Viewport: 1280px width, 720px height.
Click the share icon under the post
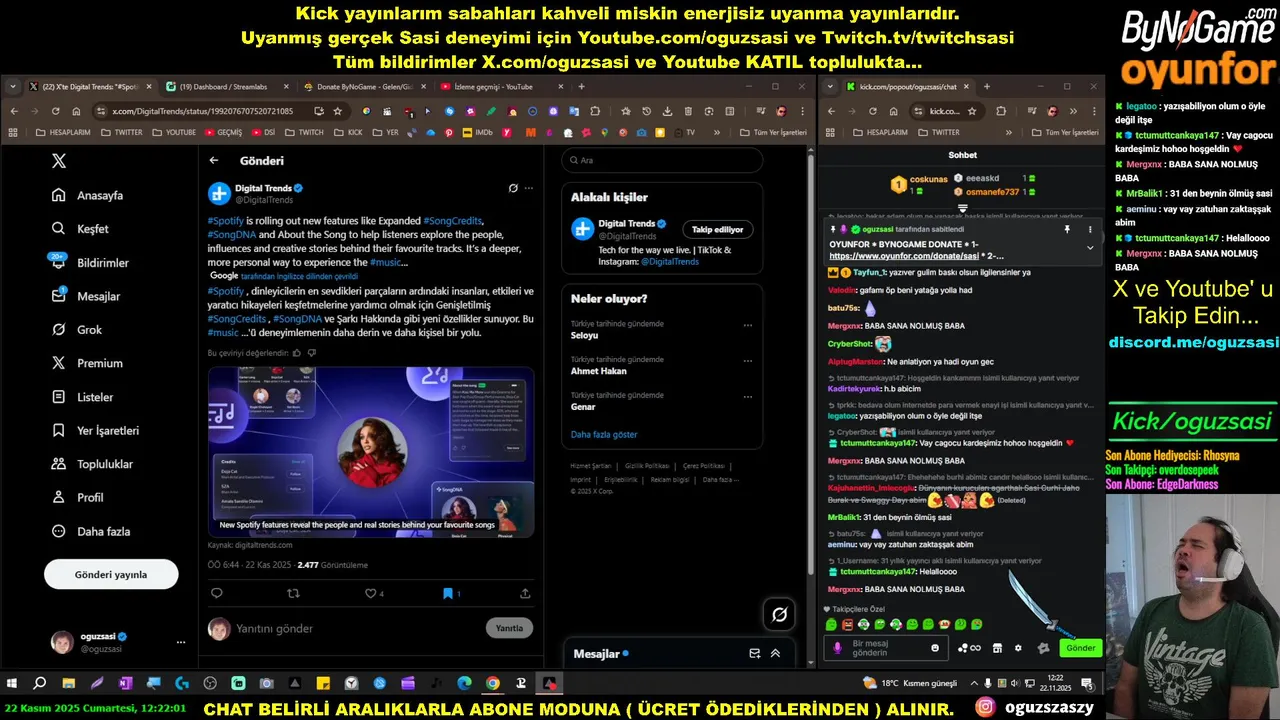[x=525, y=593]
